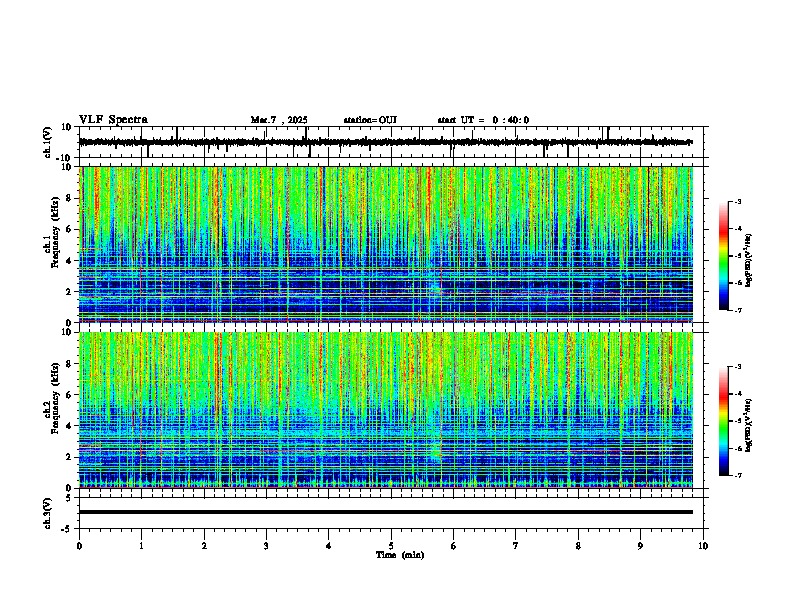The height and width of the screenshot is (612, 792).
Task: Click time axis tick label 3
Action: click(x=266, y=546)
